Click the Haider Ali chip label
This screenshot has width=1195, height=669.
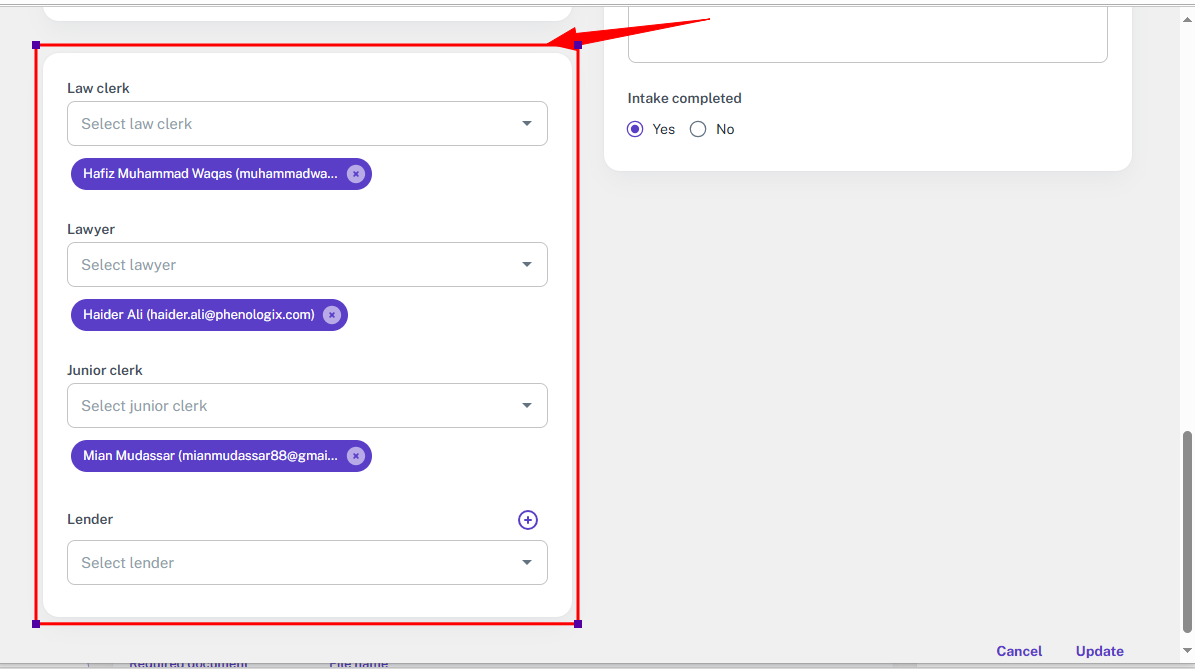pos(198,315)
